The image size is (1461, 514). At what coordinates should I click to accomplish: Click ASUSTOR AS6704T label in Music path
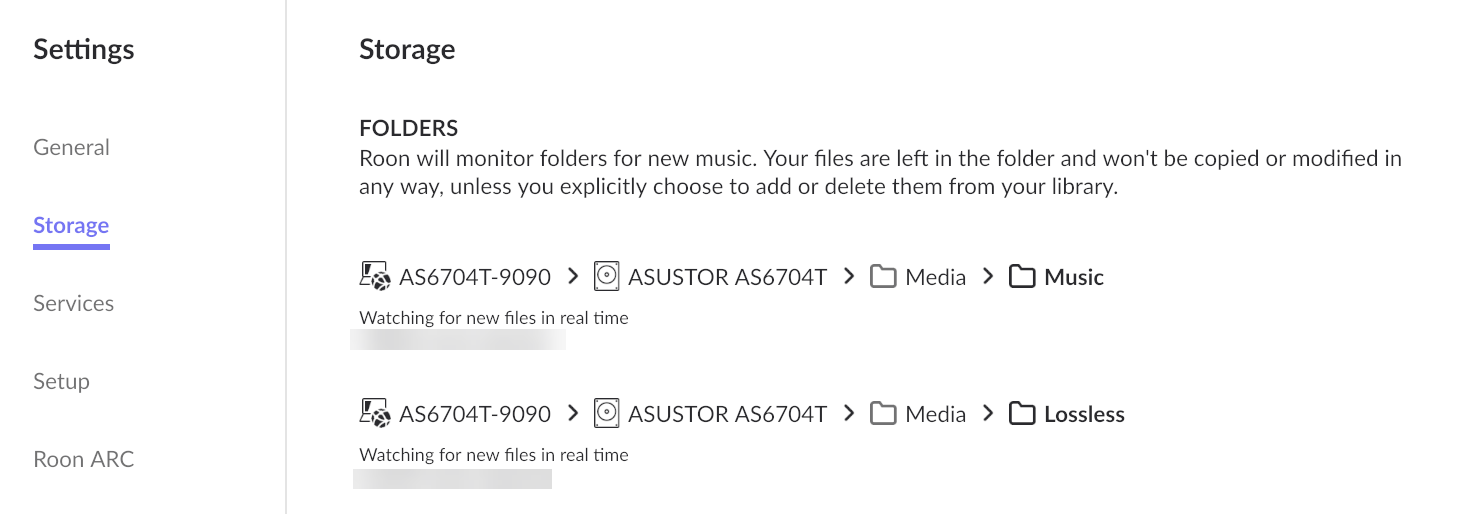coord(727,277)
